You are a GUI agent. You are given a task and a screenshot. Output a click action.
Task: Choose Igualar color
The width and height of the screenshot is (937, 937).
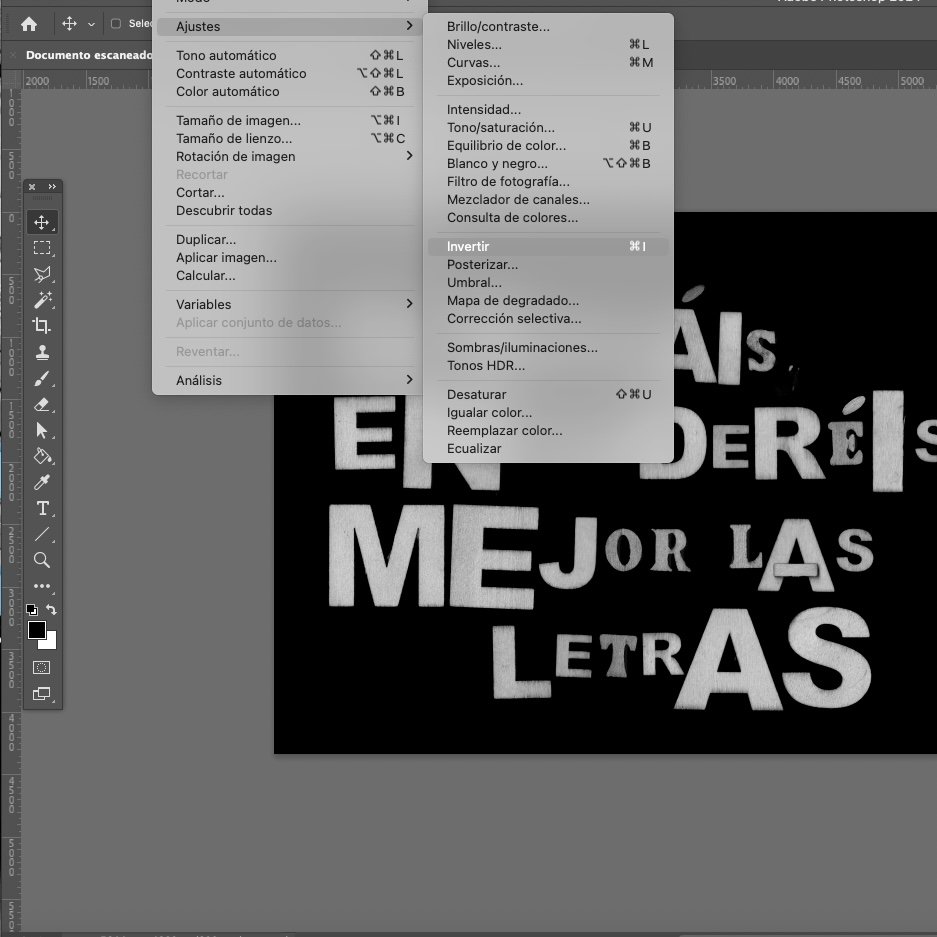(x=548, y=412)
